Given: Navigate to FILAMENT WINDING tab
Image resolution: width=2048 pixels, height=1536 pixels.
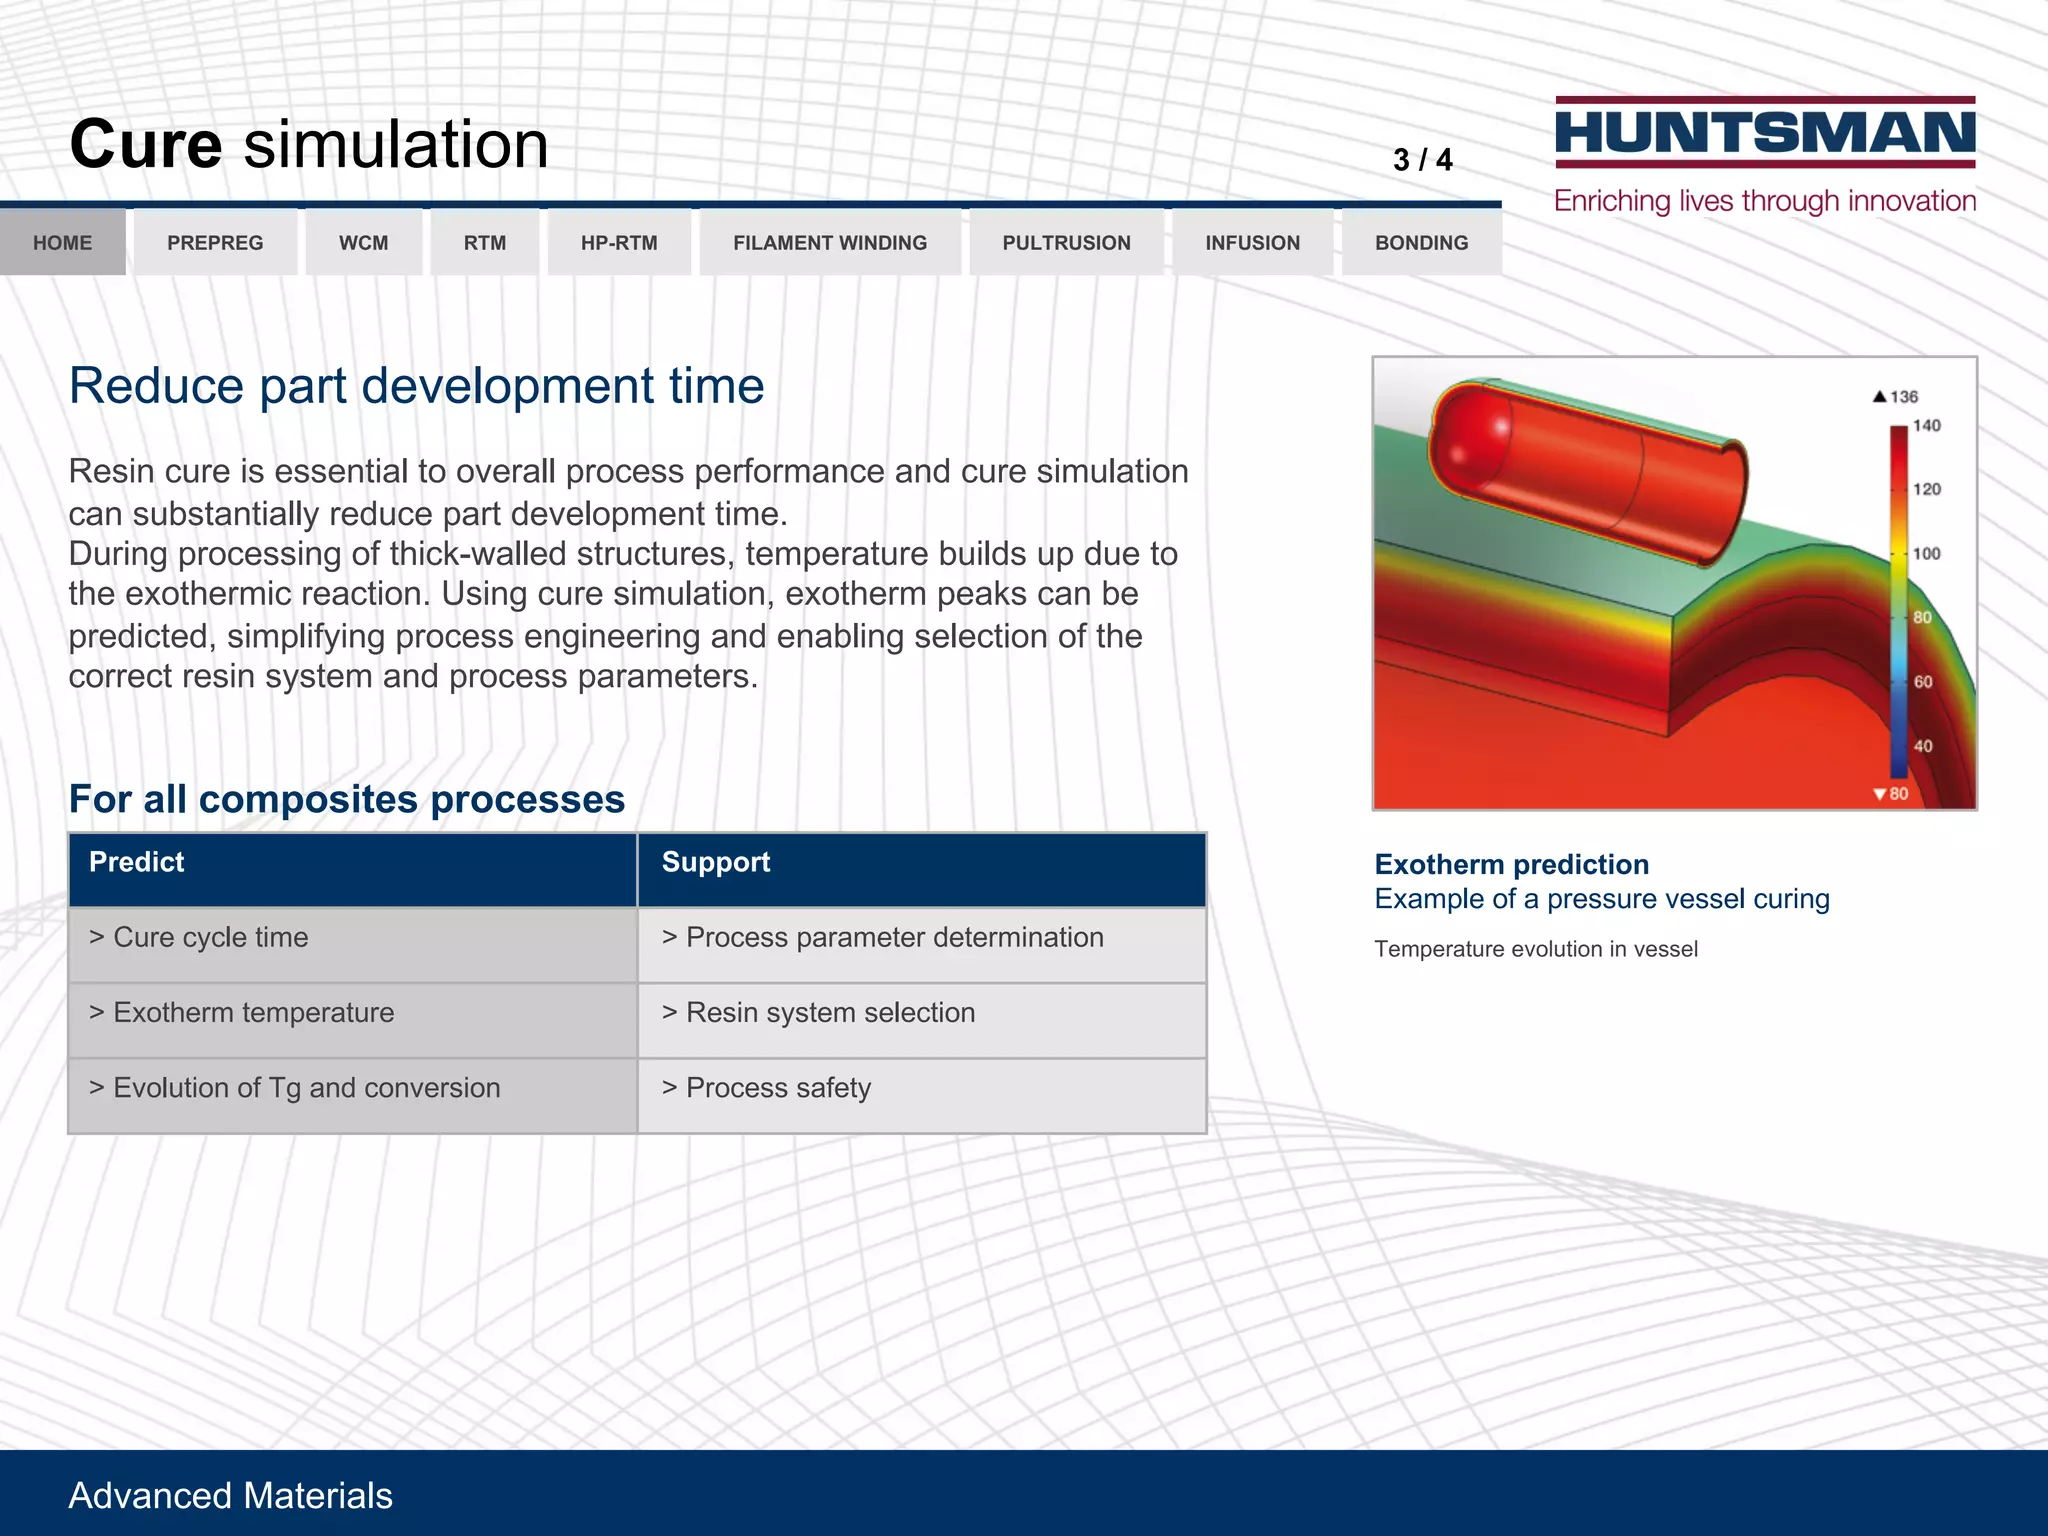Looking at the screenshot, I should pyautogui.click(x=830, y=243).
